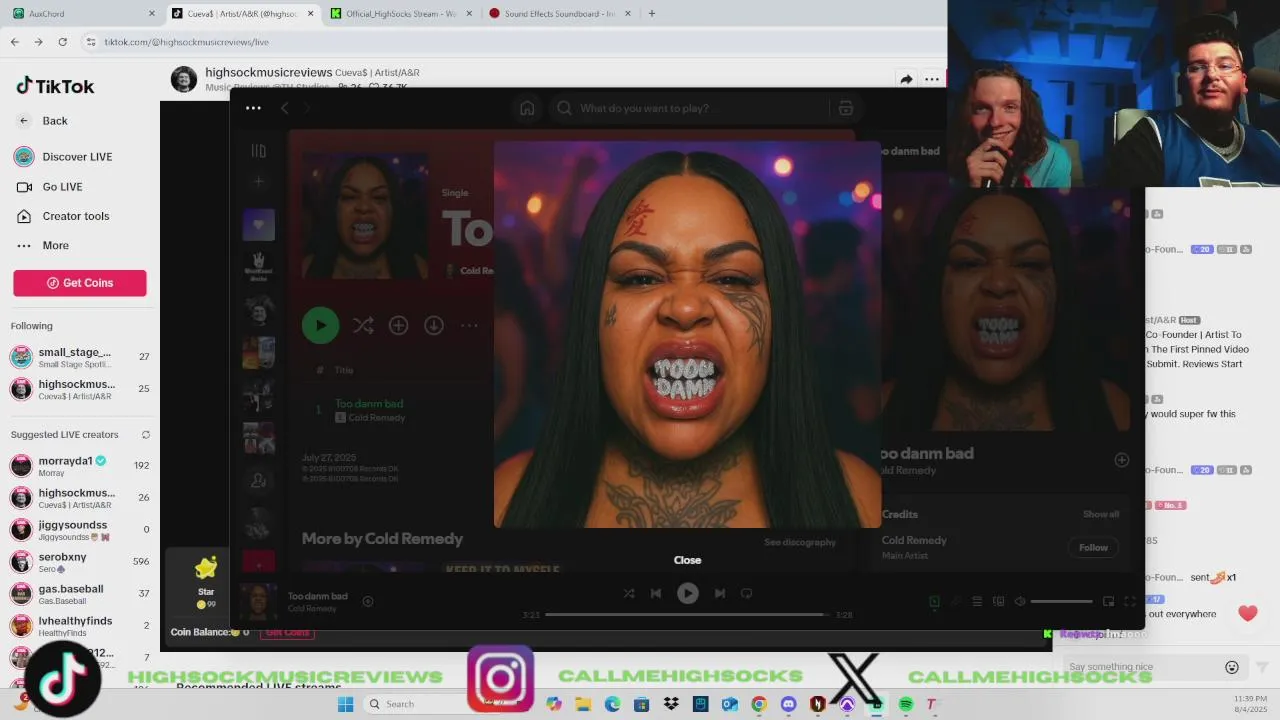Open Windows Start menu

click(345, 704)
